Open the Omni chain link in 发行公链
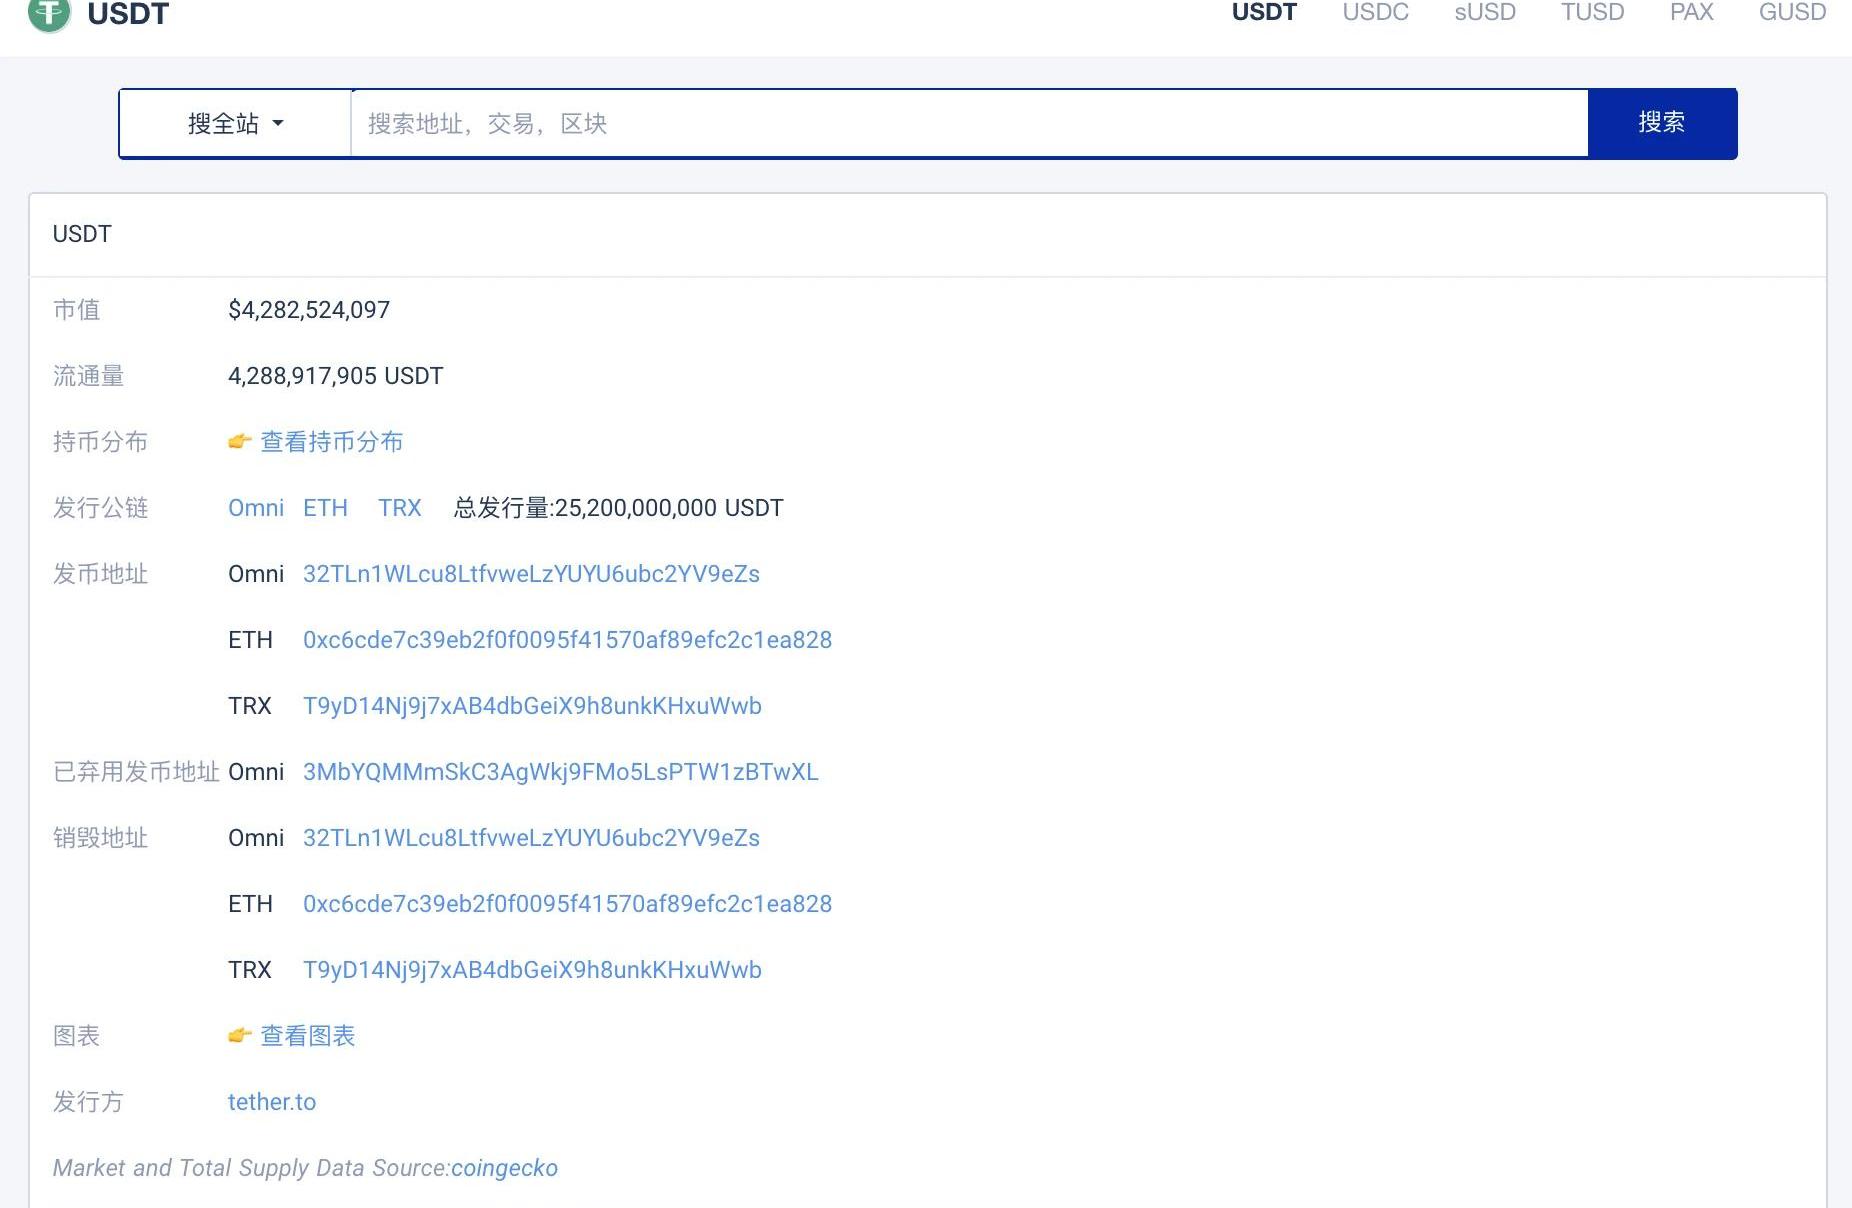This screenshot has width=1852, height=1208. [256, 508]
